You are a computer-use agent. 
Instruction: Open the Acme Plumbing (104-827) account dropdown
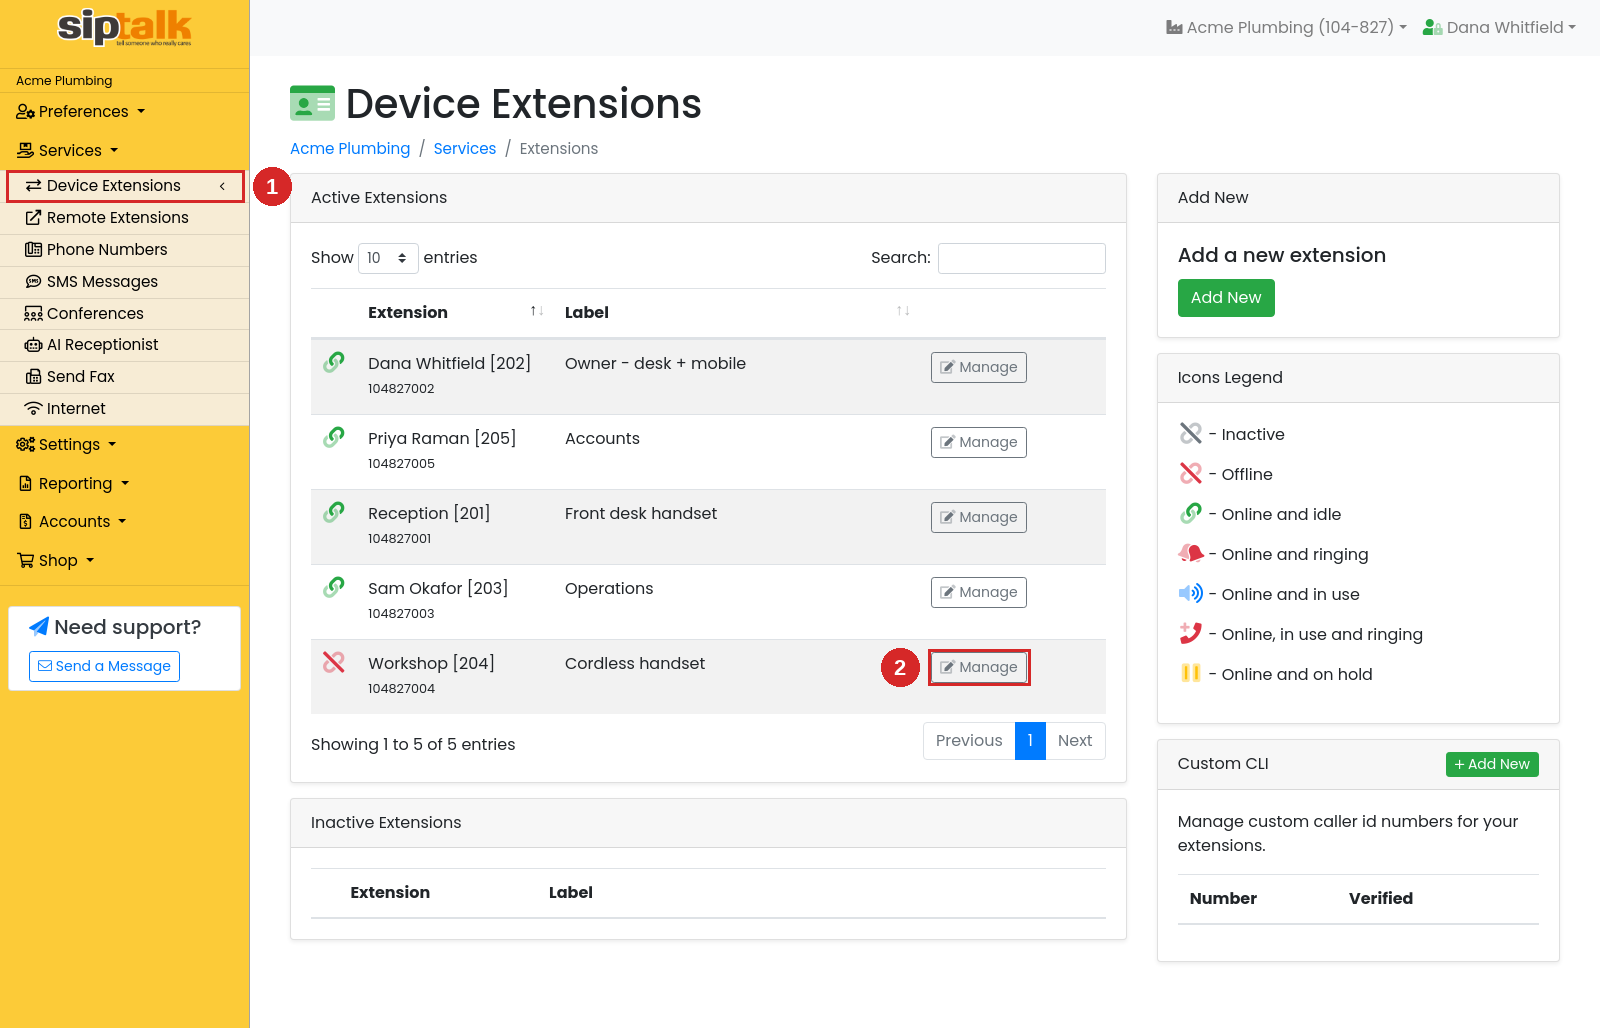(x=1286, y=27)
